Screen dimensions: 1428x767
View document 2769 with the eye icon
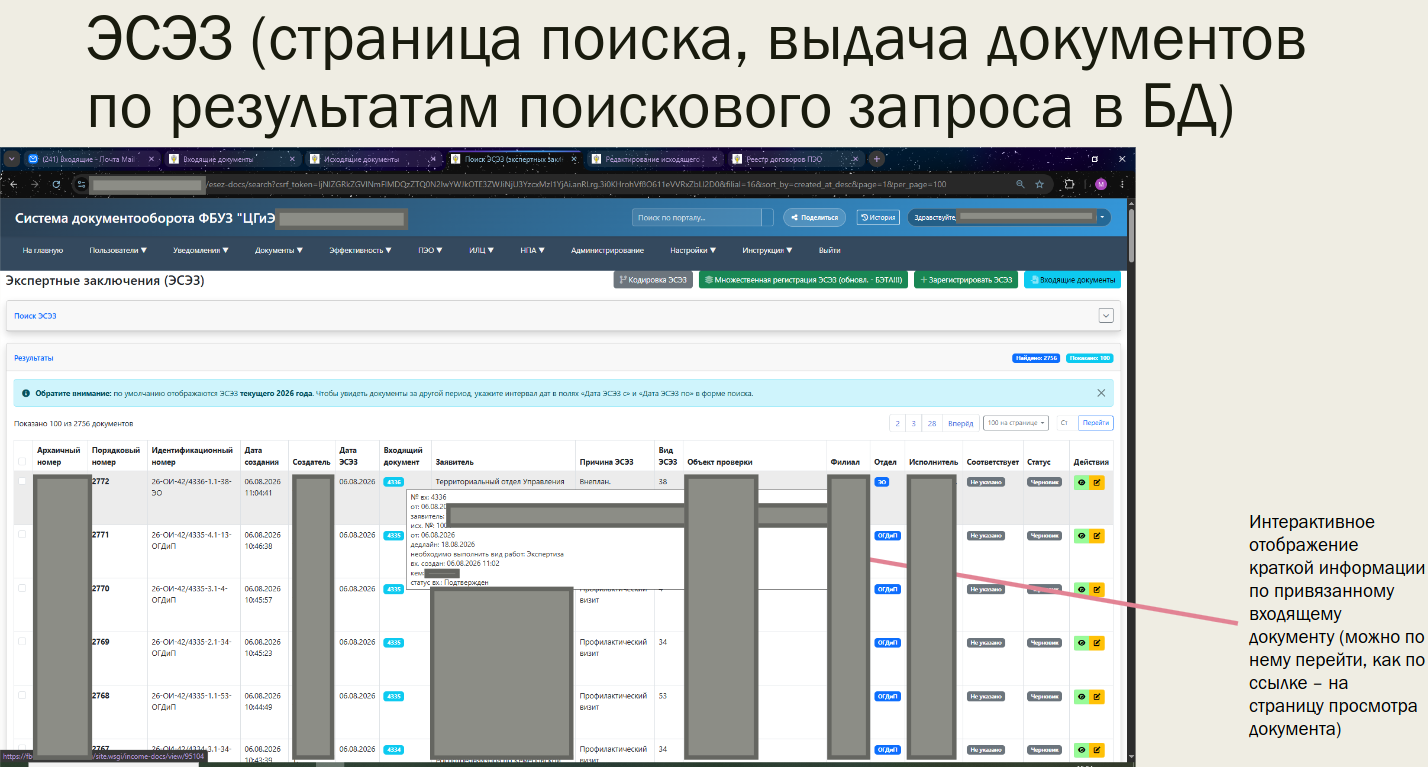point(1081,642)
